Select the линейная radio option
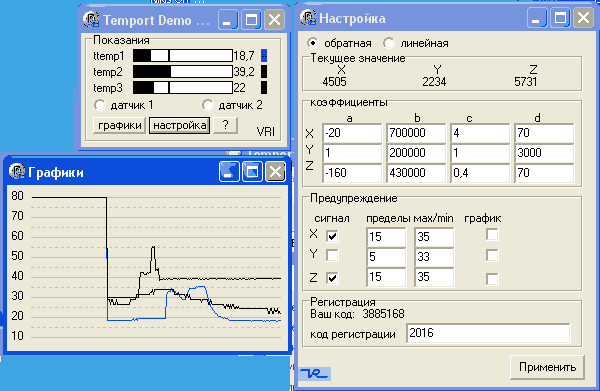Screen dimensions: 600x391 coord(389,43)
